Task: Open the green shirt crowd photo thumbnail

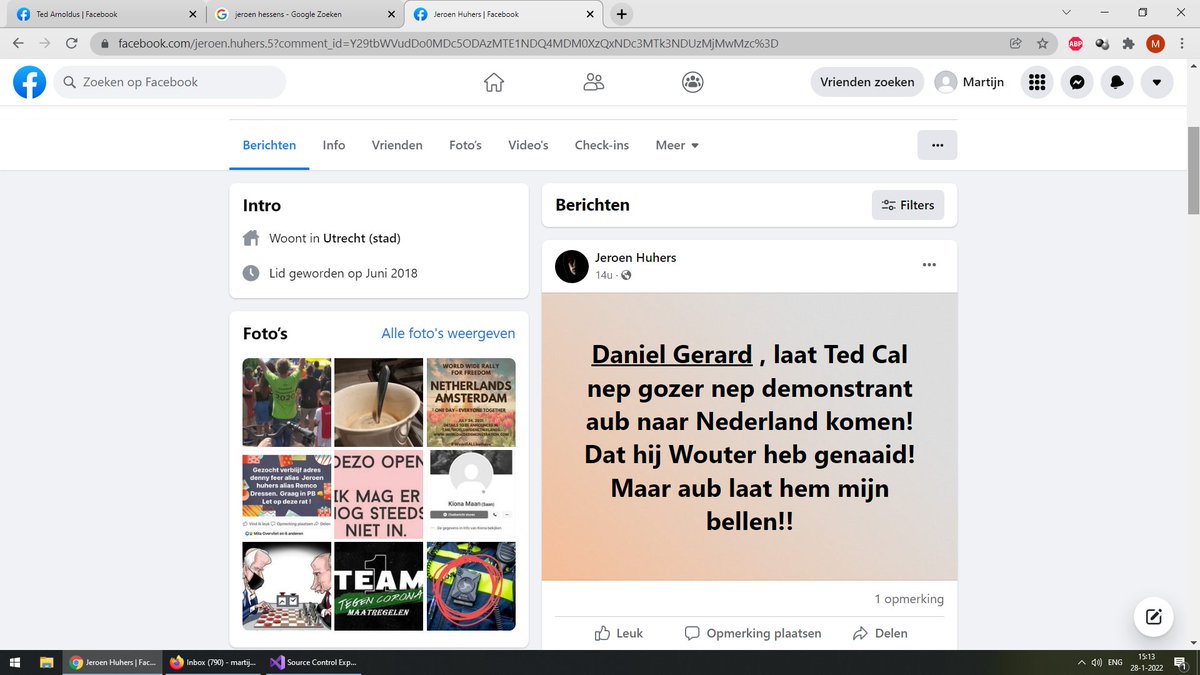Action: (287, 402)
